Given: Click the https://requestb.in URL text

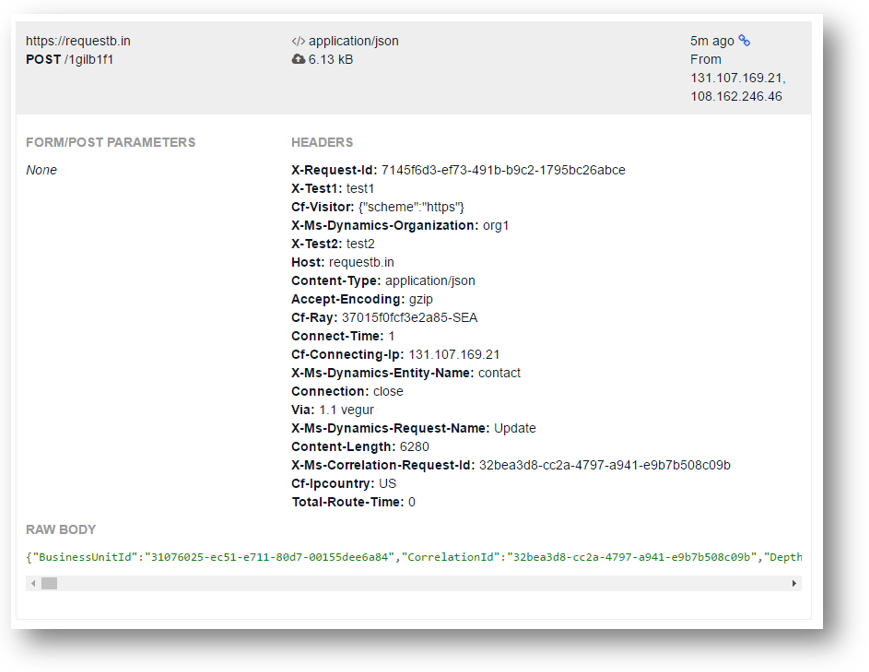Looking at the screenshot, I should [x=78, y=41].
